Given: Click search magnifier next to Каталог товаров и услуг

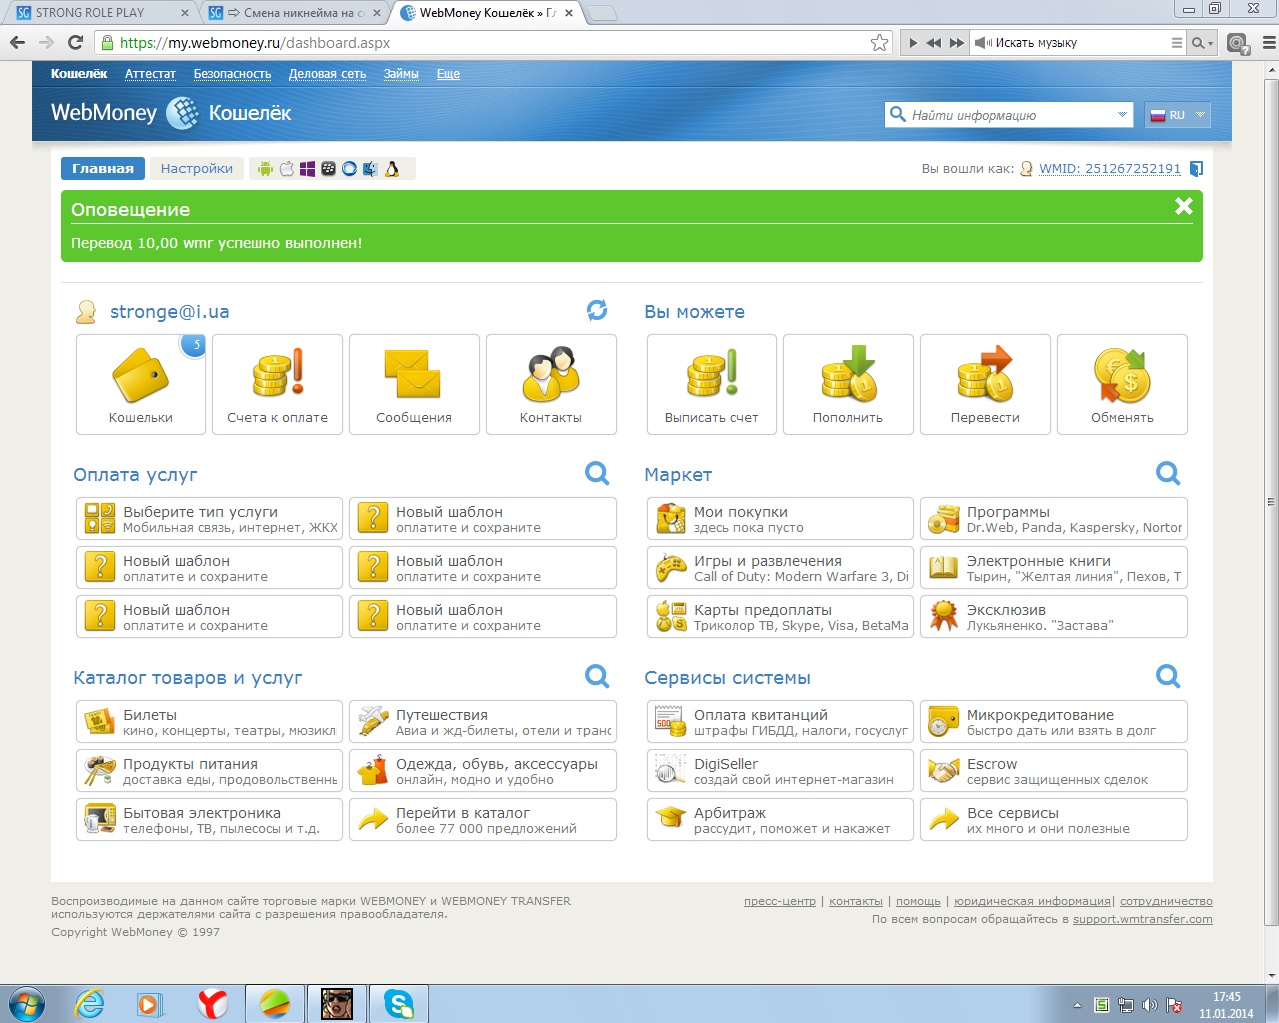Looking at the screenshot, I should pos(597,676).
